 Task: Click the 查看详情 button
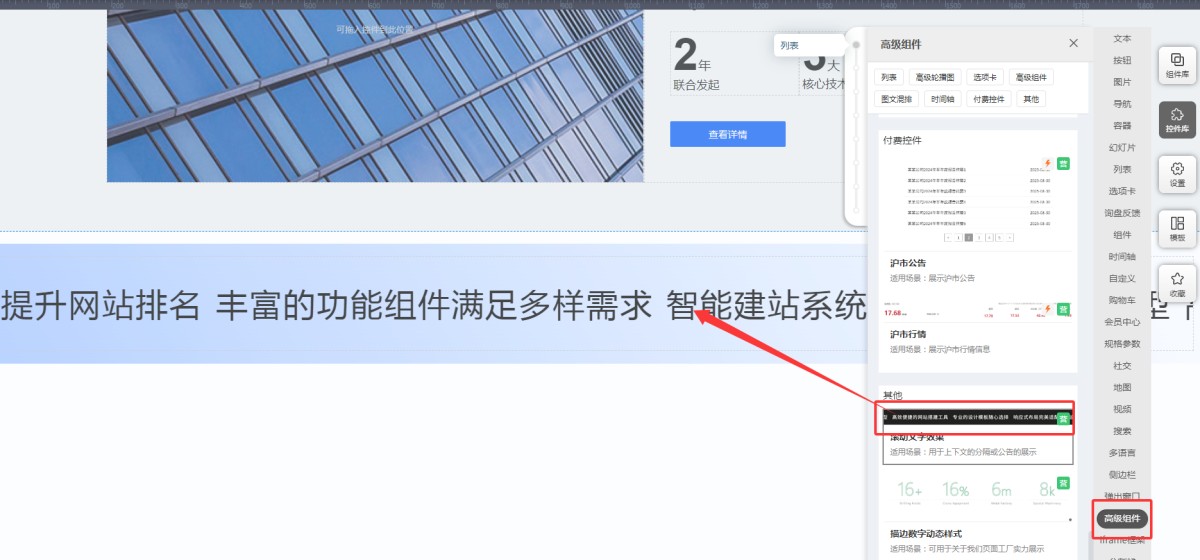(x=728, y=134)
